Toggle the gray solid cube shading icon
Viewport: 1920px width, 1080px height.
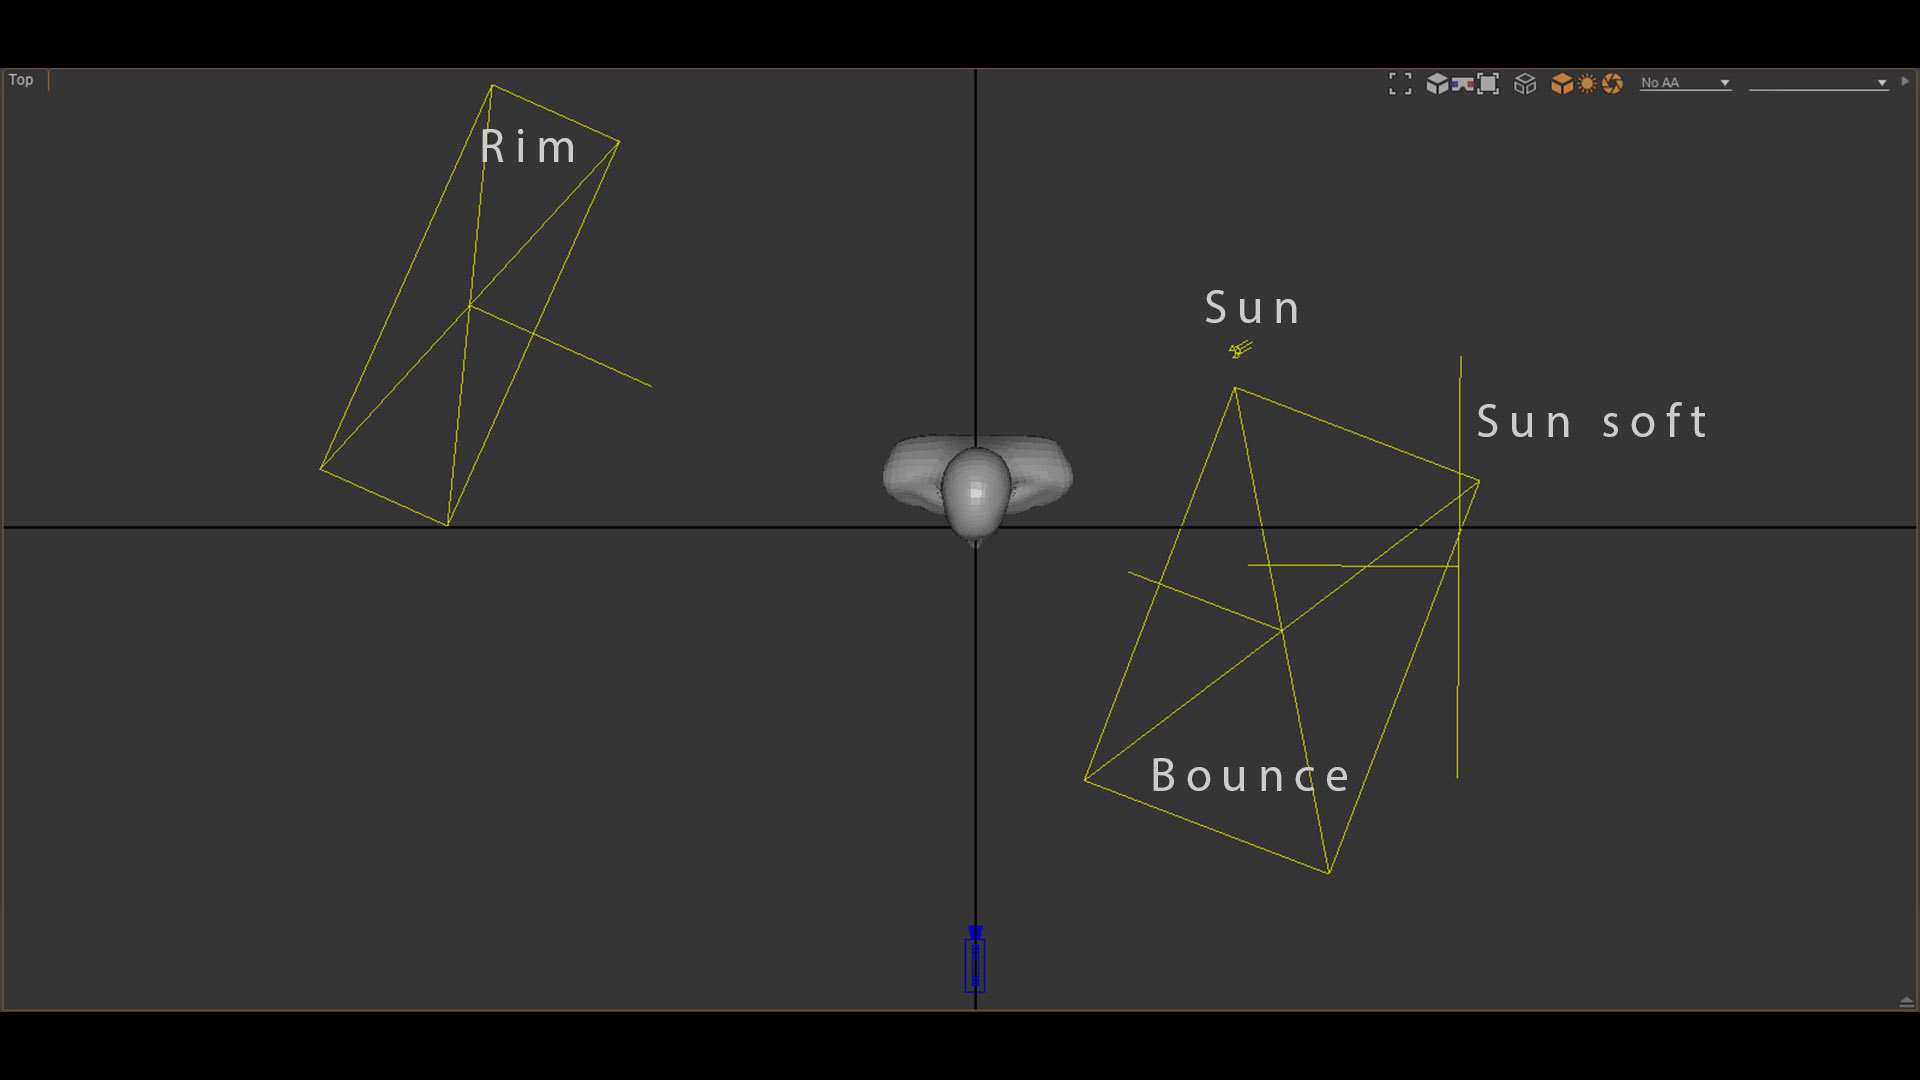pos(1437,84)
